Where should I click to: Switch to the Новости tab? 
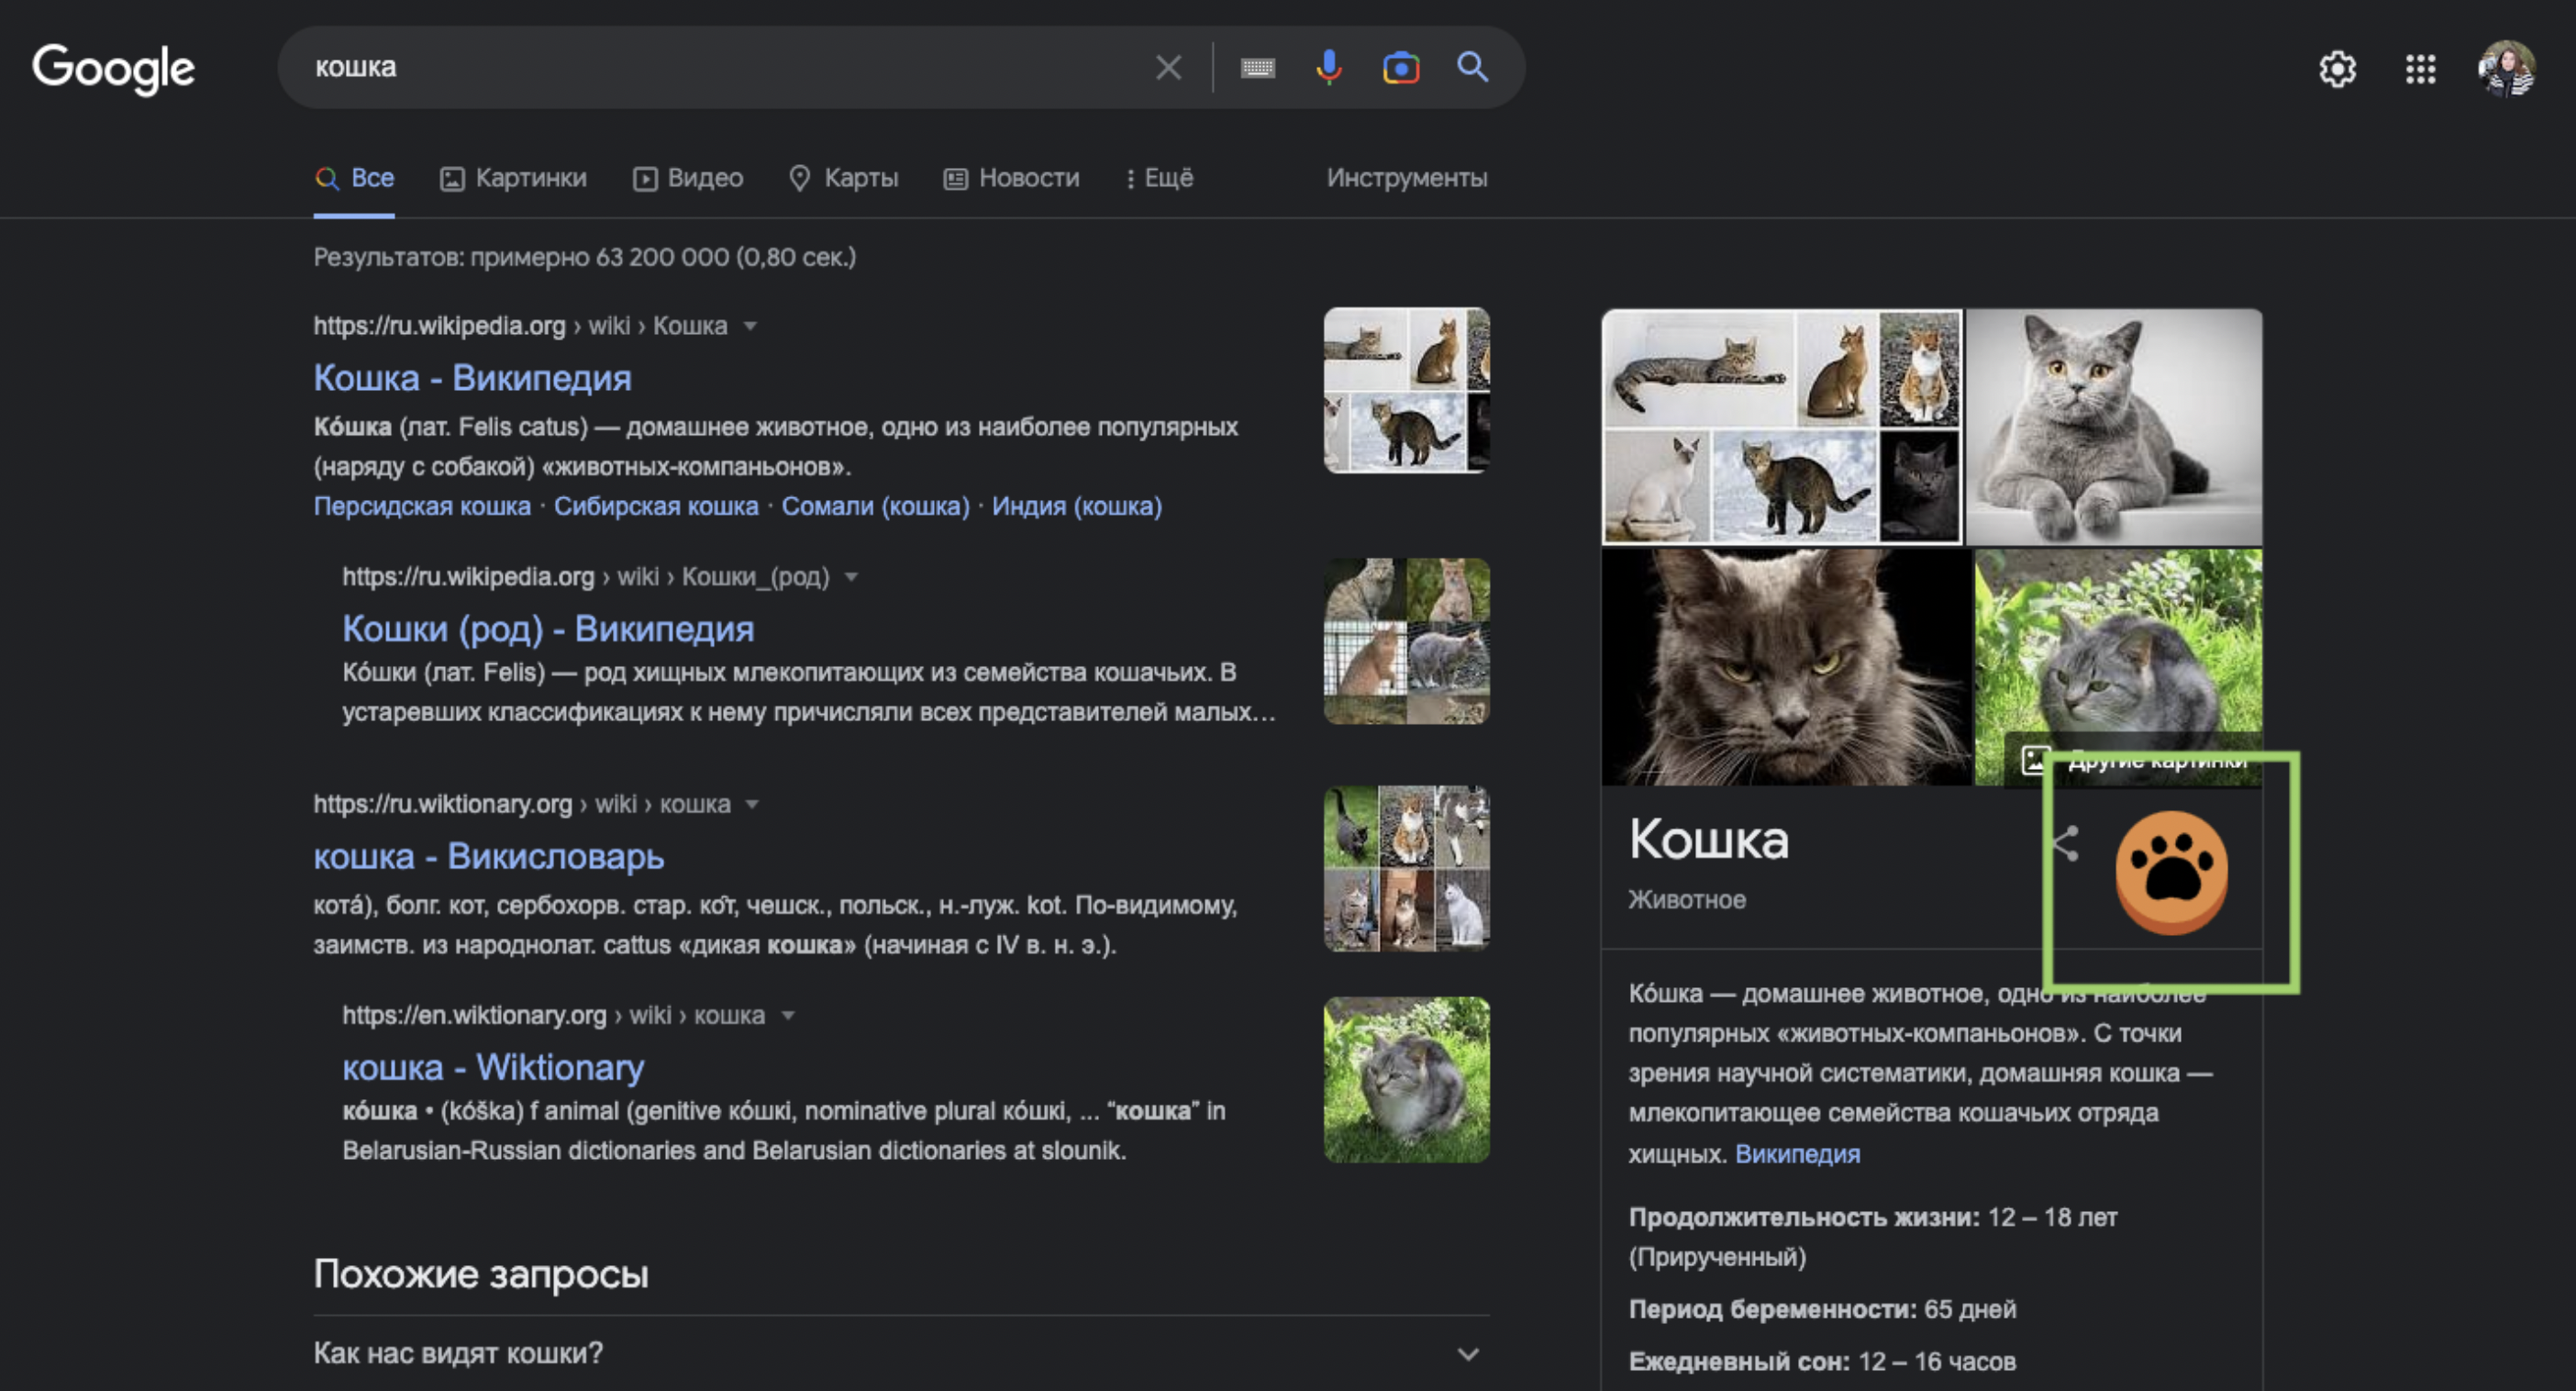1011,178
